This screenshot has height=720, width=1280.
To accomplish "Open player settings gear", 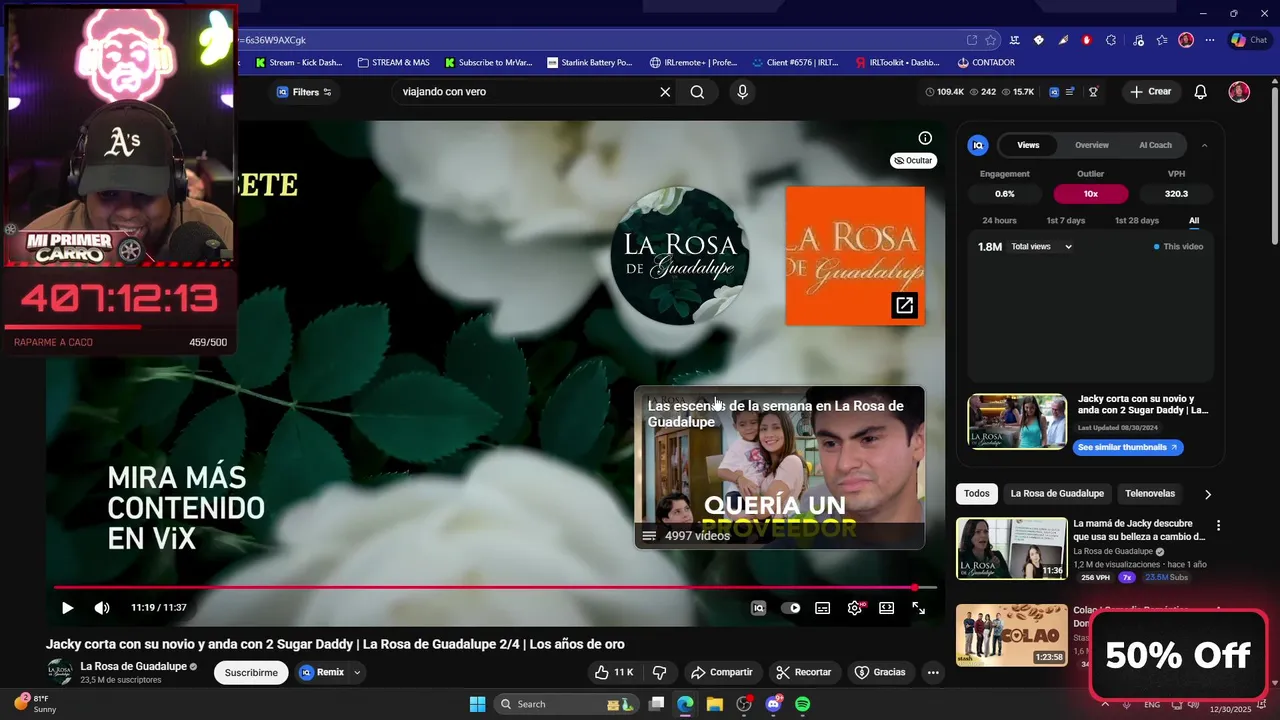I will (x=854, y=608).
